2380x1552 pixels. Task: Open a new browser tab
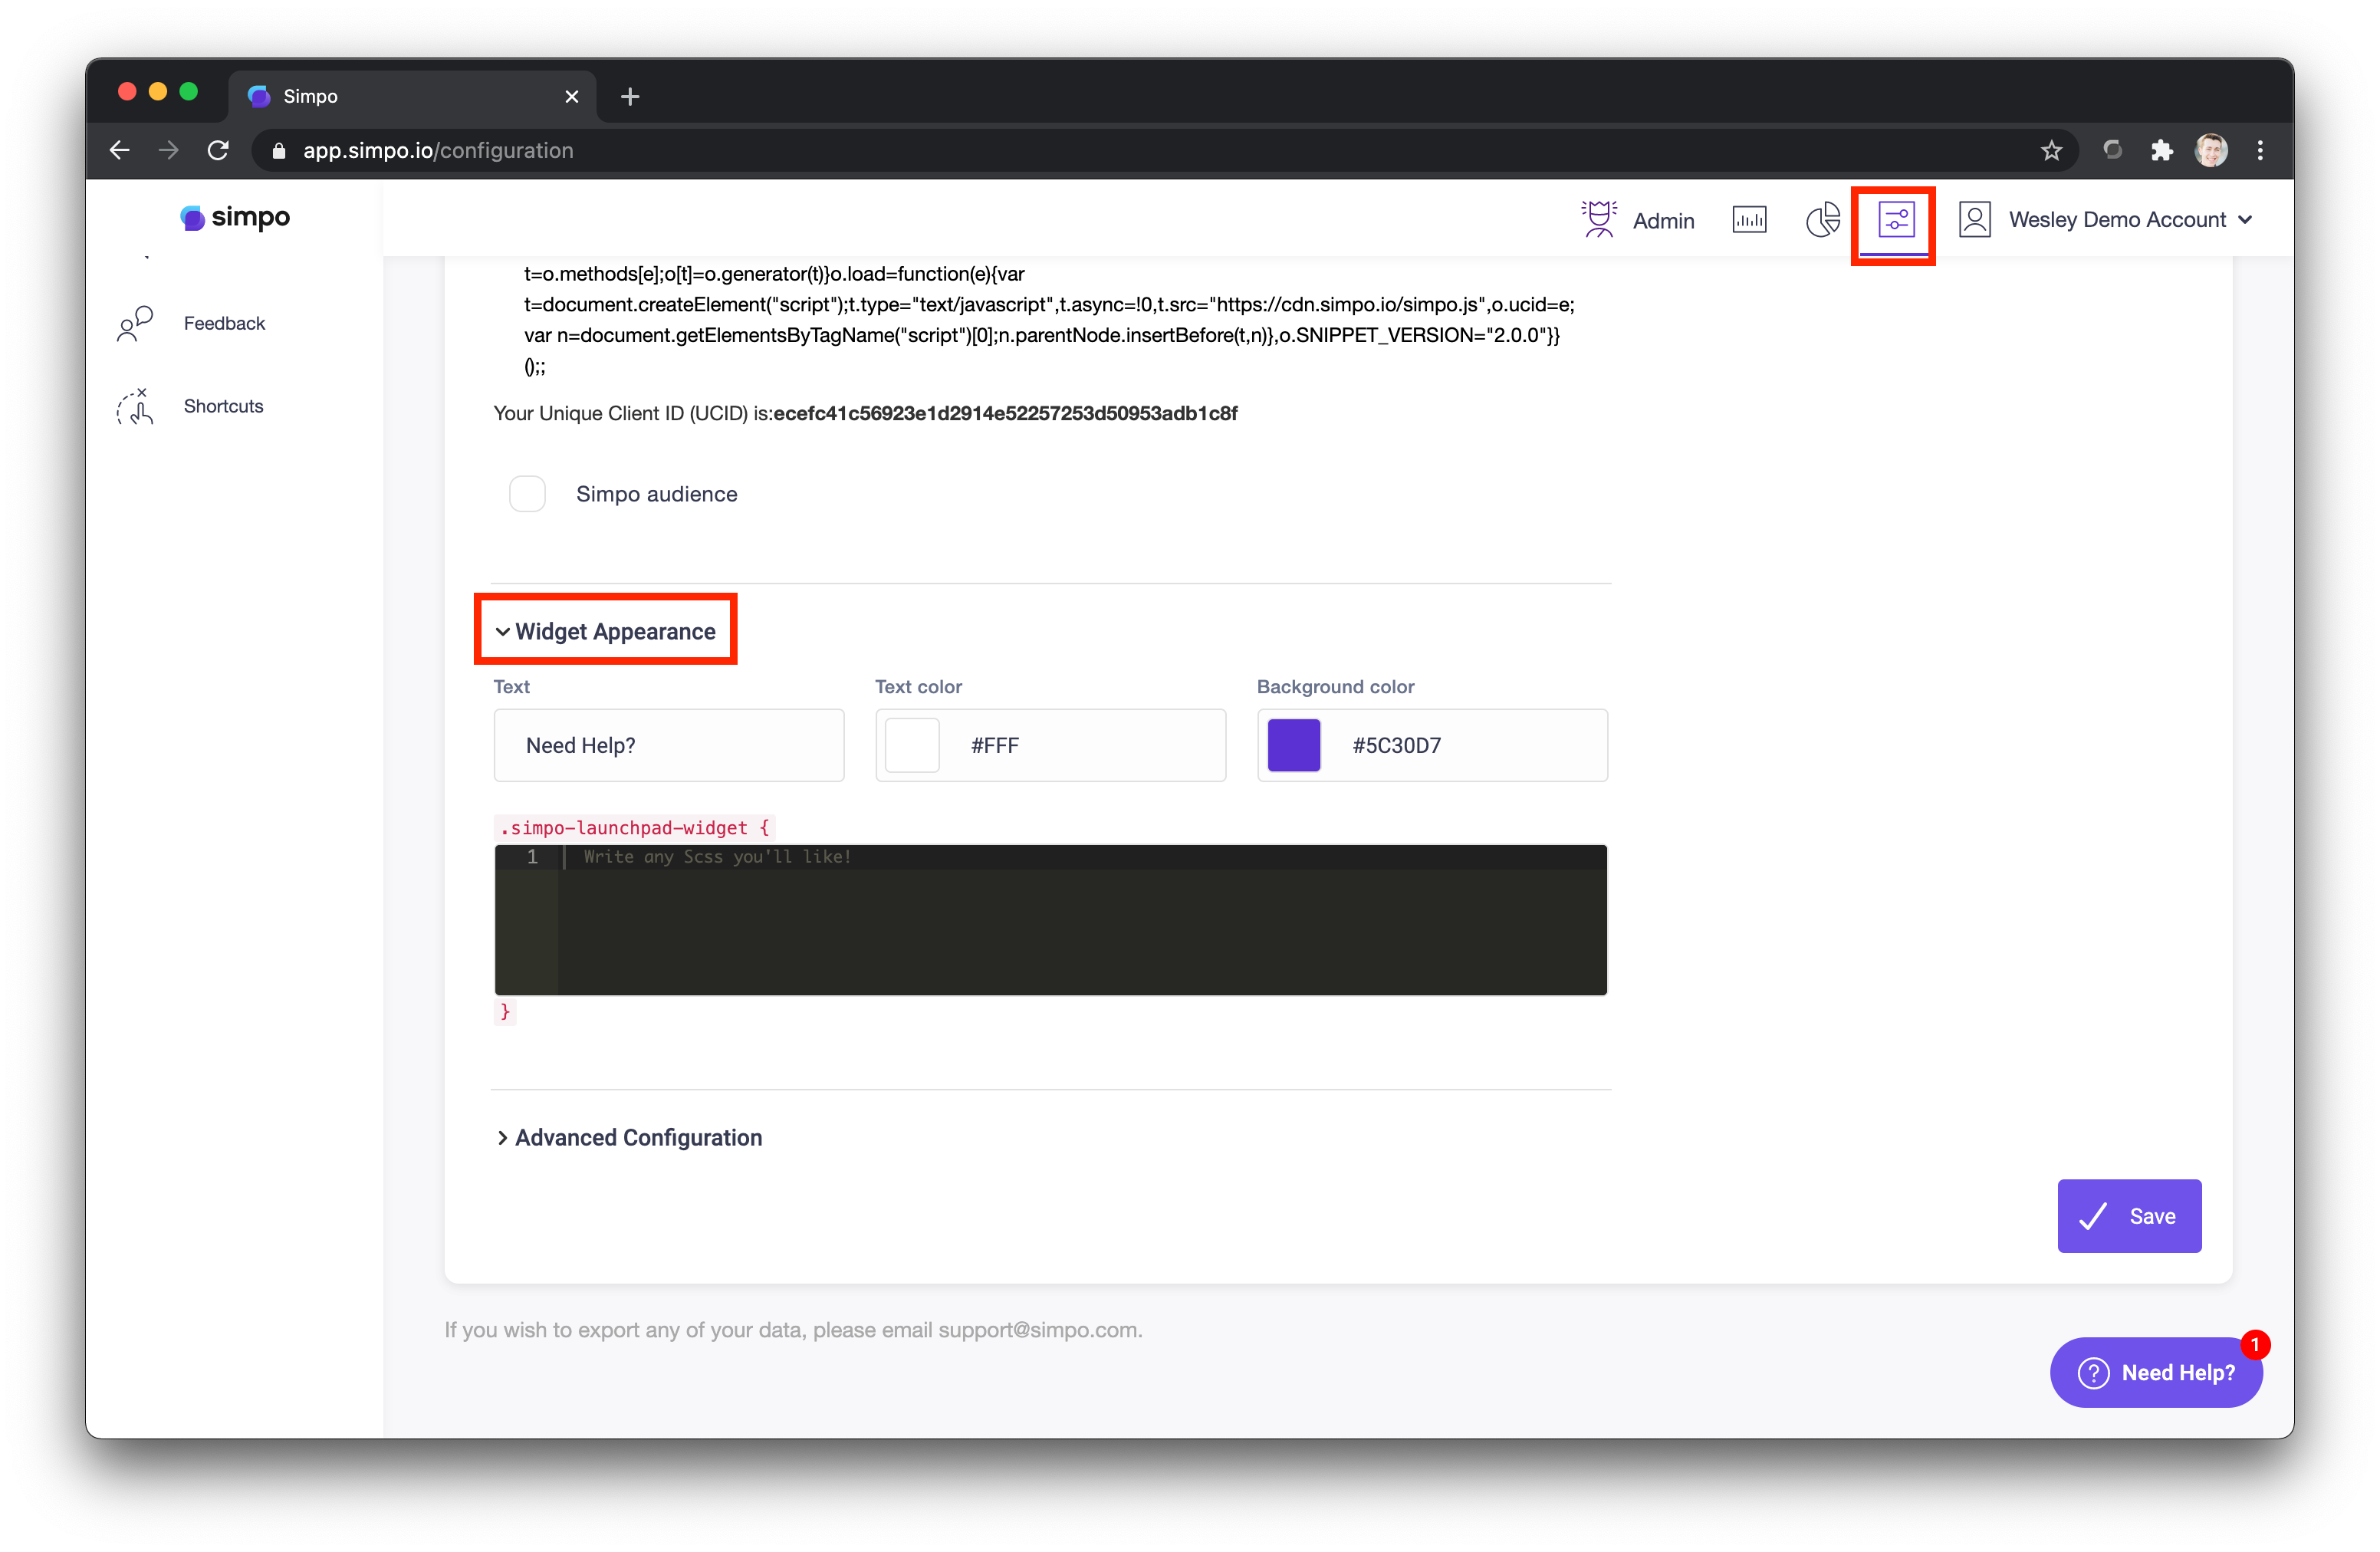pyautogui.click(x=629, y=96)
